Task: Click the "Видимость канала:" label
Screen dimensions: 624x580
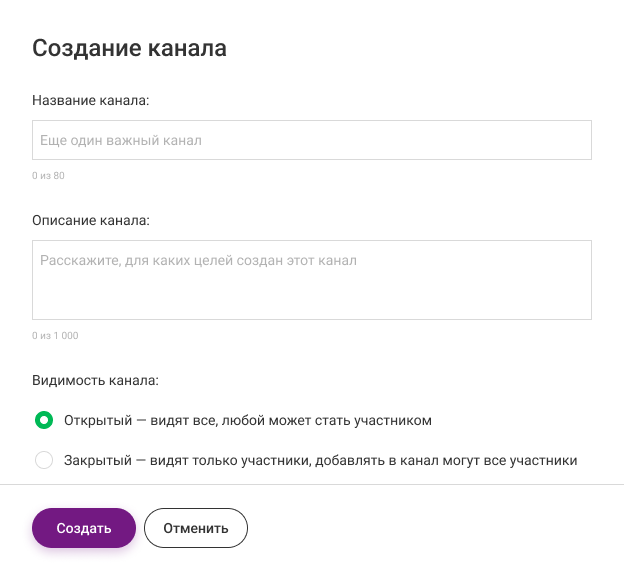Action: tap(96, 380)
